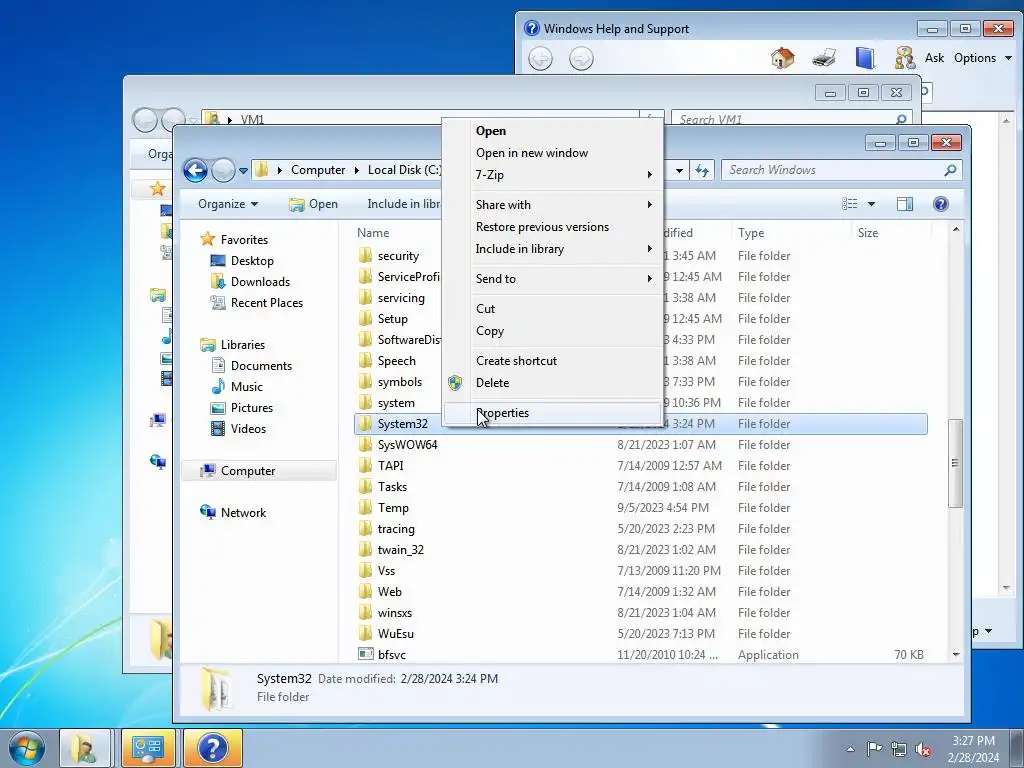Click the Forward arrow in Explorer
Image resolution: width=1024 pixels, height=768 pixels.
point(223,170)
